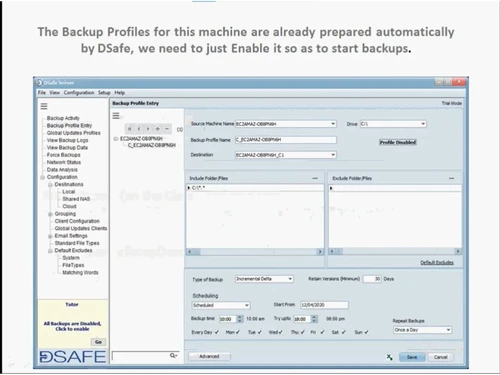Screen dimensions: 500x375
Task: Collapse the Default Excludes tree node
Action: (x=50, y=251)
